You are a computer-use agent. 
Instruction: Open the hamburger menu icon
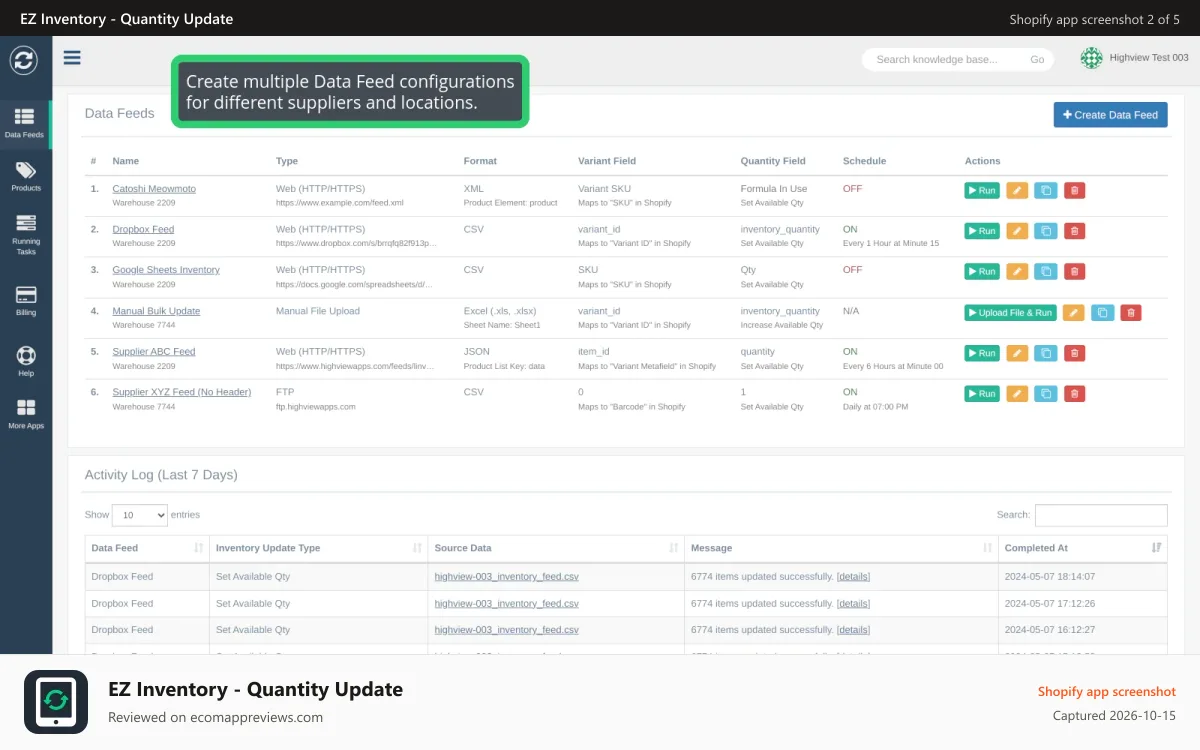click(72, 58)
